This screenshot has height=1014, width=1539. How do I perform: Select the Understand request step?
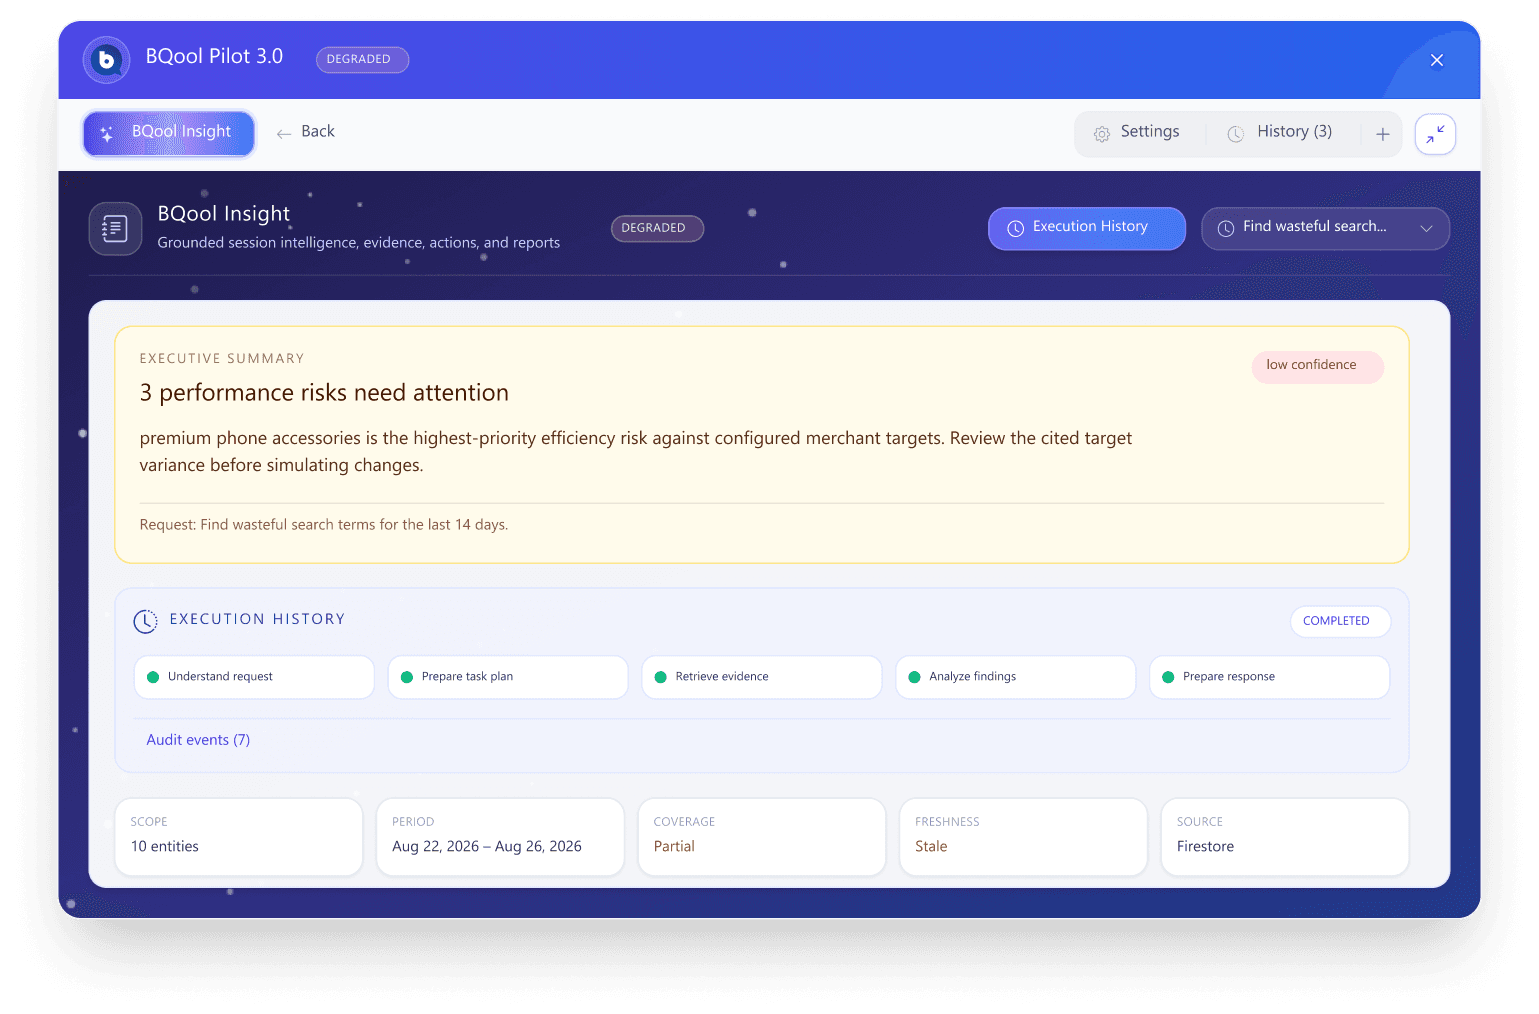click(254, 677)
